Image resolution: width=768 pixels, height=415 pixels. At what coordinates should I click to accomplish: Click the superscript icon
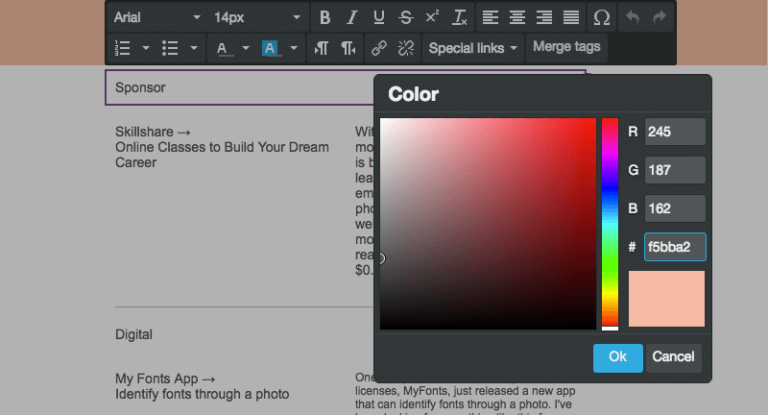tap(432, 18)
